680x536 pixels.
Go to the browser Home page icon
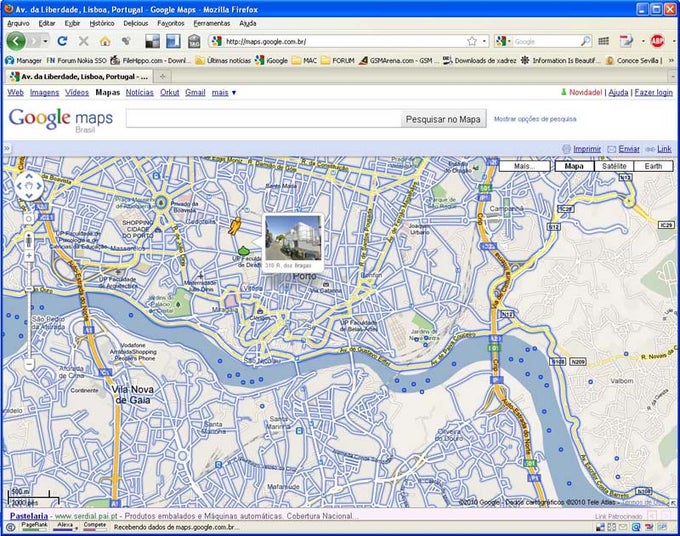pos(105,41)
